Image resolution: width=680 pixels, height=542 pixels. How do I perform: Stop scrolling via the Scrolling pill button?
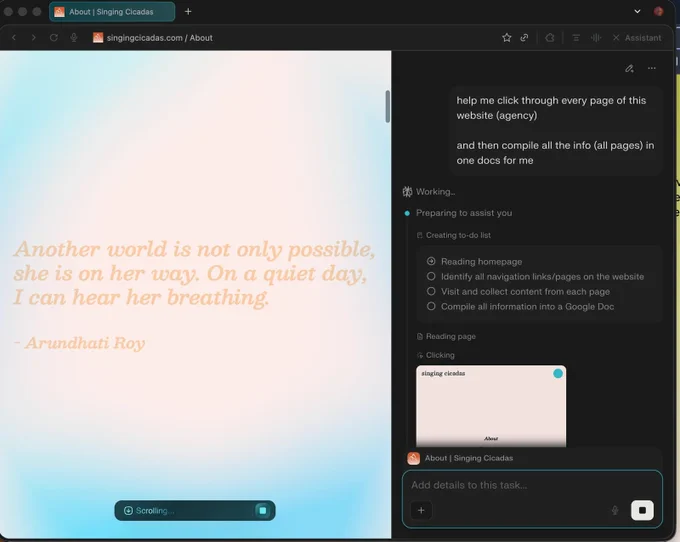262,510
